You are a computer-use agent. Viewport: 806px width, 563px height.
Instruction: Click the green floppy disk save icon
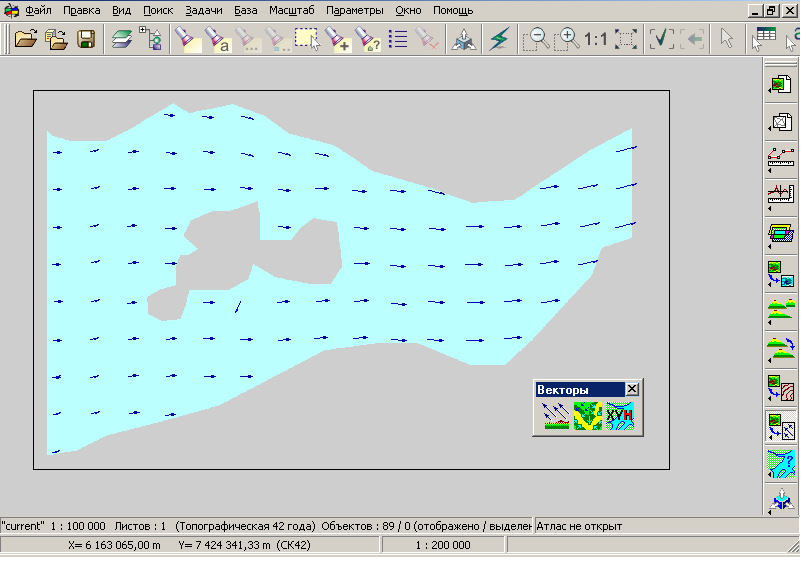pyautogui.click(x=86, y=40)
